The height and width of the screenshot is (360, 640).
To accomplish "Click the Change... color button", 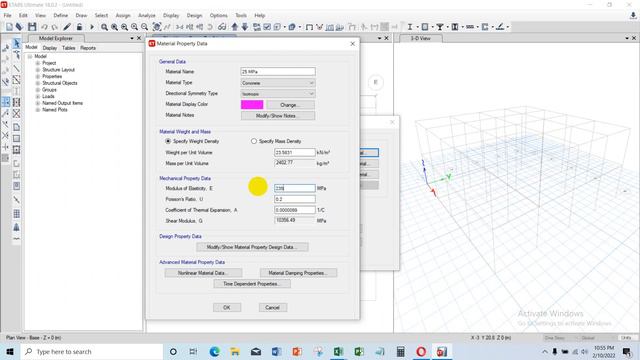I will coord(290,105).
